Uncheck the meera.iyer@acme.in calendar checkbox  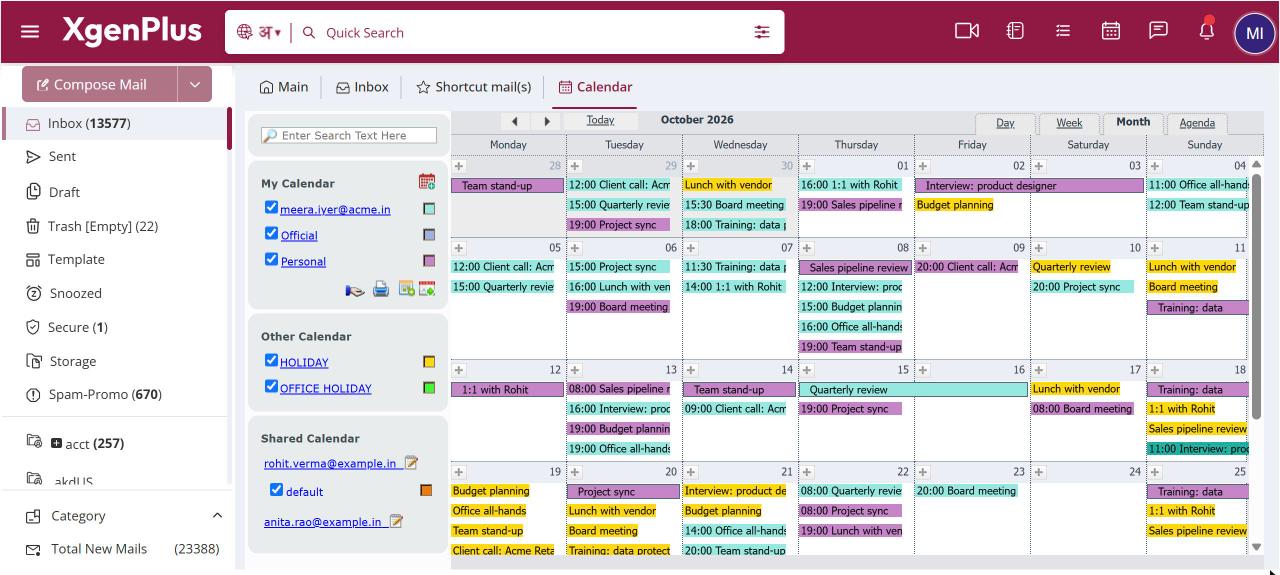[x=271, y=208]
